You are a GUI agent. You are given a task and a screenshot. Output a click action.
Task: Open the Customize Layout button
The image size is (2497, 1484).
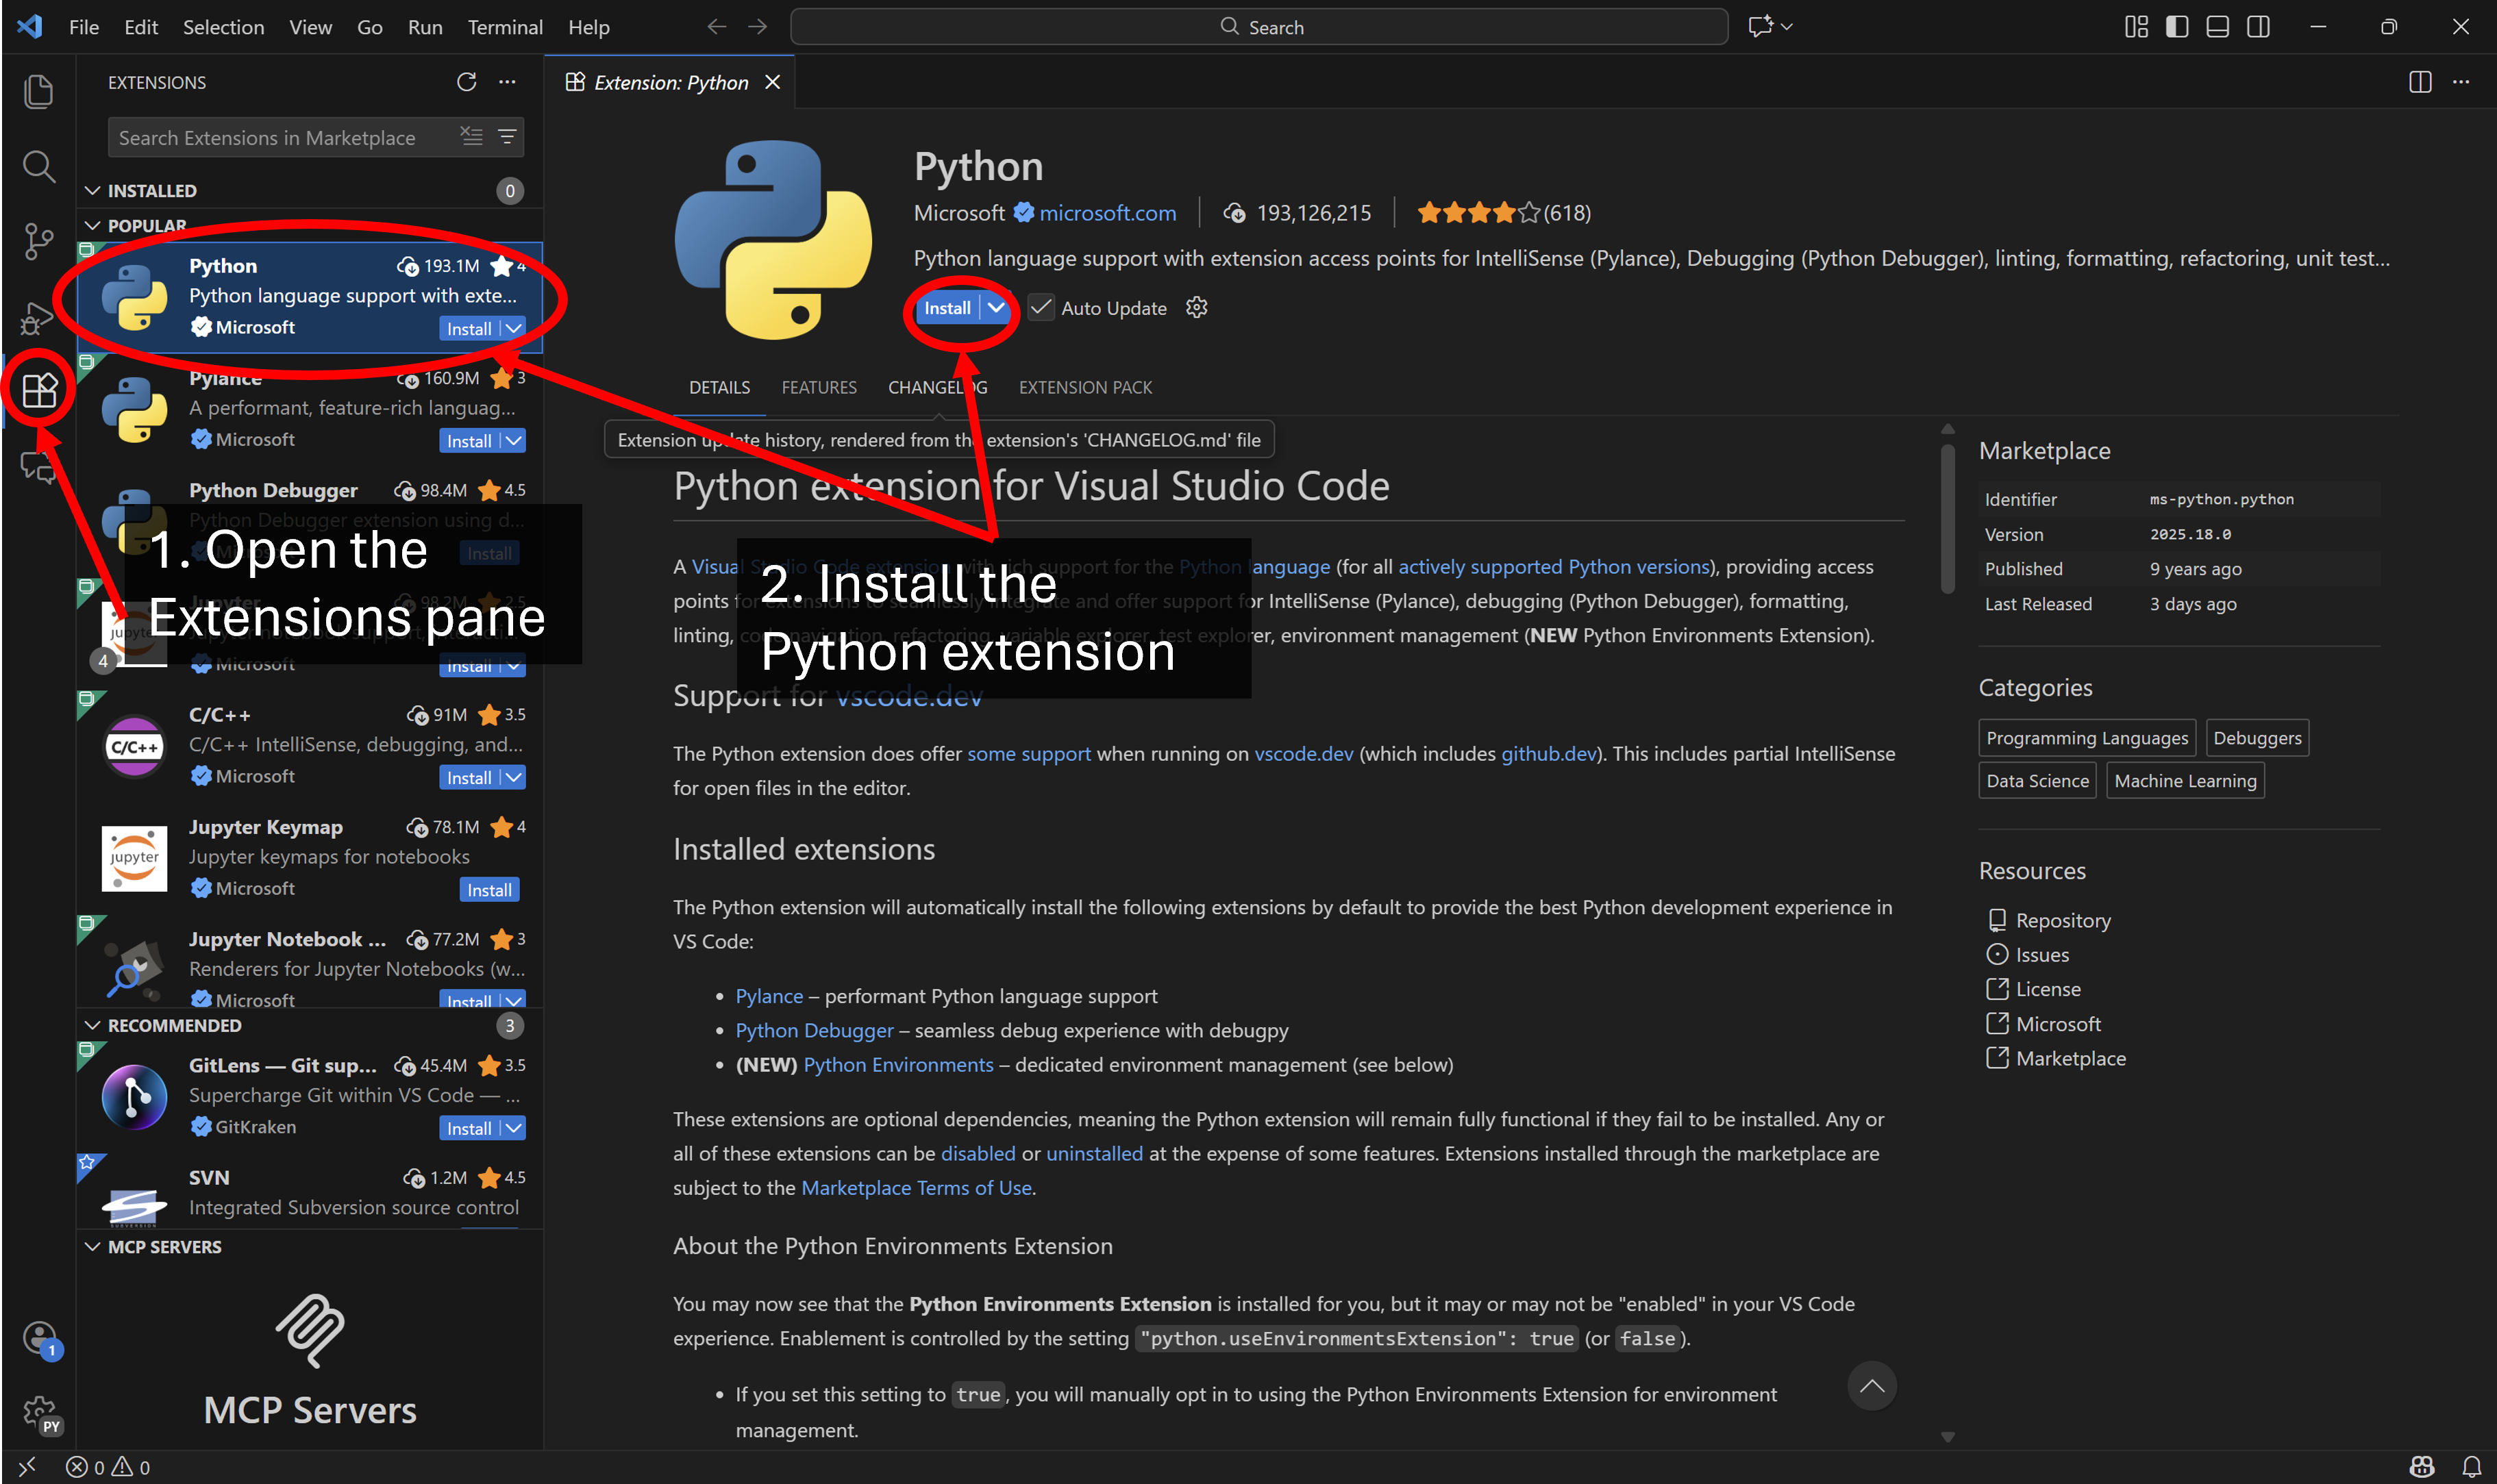pyautogui.click(x=2136, y=27)
